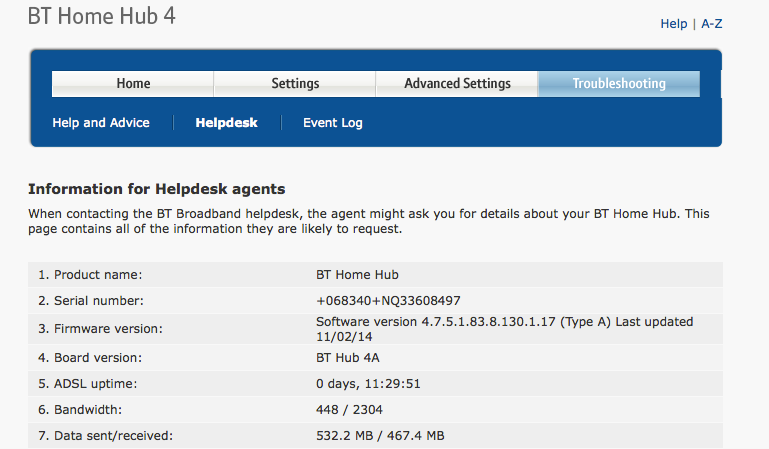769x449 pixels.
Task: Open the Advanced Settings tab
Action: point(457,84)
